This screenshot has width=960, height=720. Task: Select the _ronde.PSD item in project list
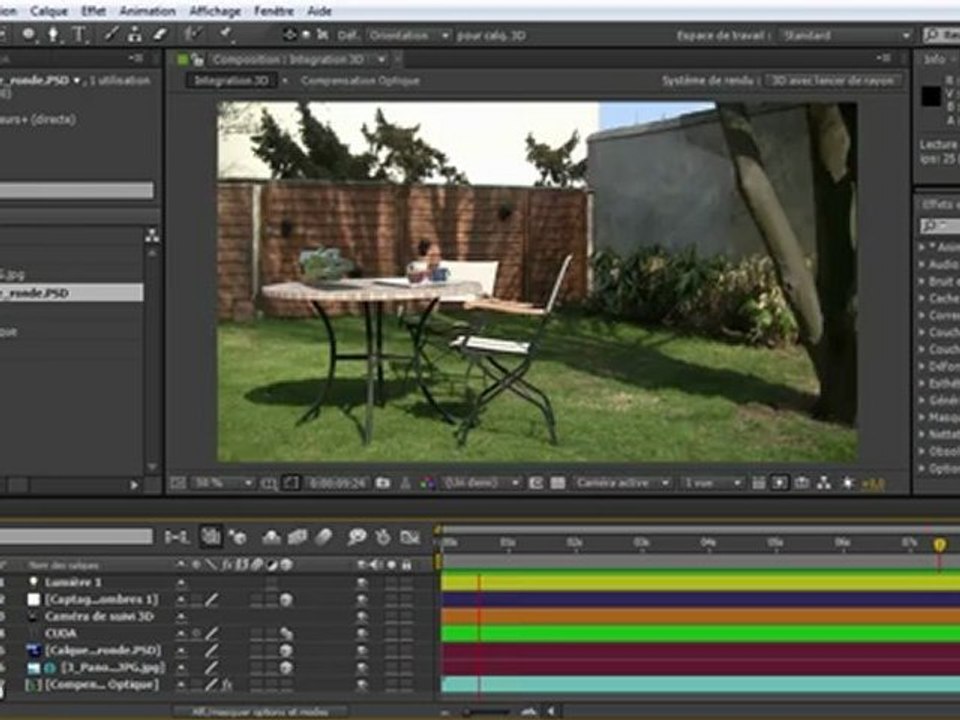pyautogui.click(x=72, y=293)
